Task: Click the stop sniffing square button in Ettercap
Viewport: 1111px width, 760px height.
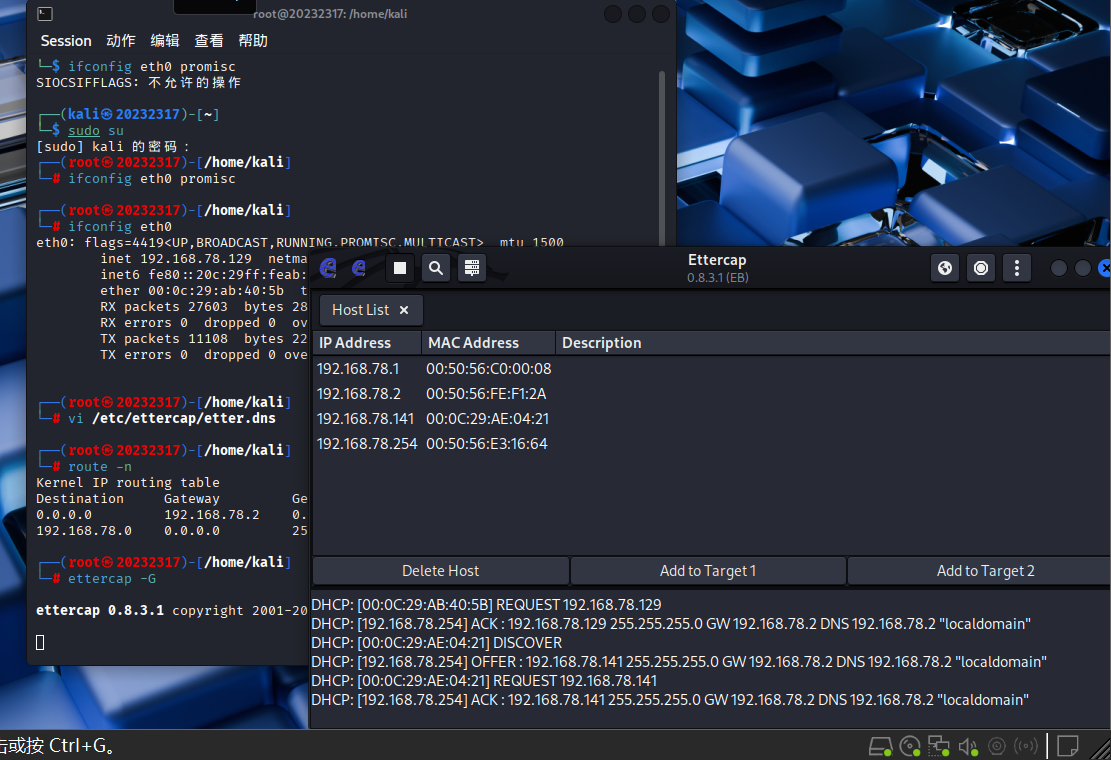Action: point(400,268)
